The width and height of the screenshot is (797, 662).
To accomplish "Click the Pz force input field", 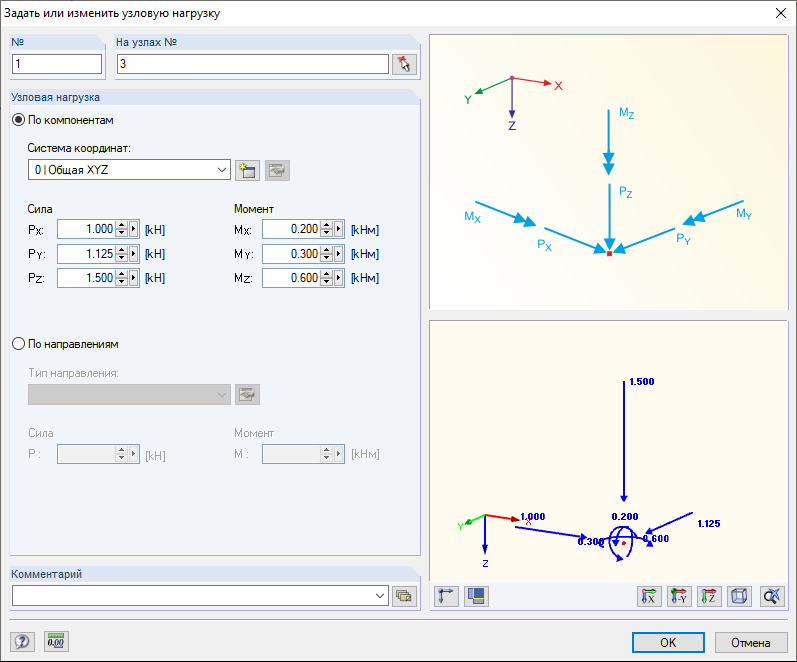I will click(x=86, y=278).
